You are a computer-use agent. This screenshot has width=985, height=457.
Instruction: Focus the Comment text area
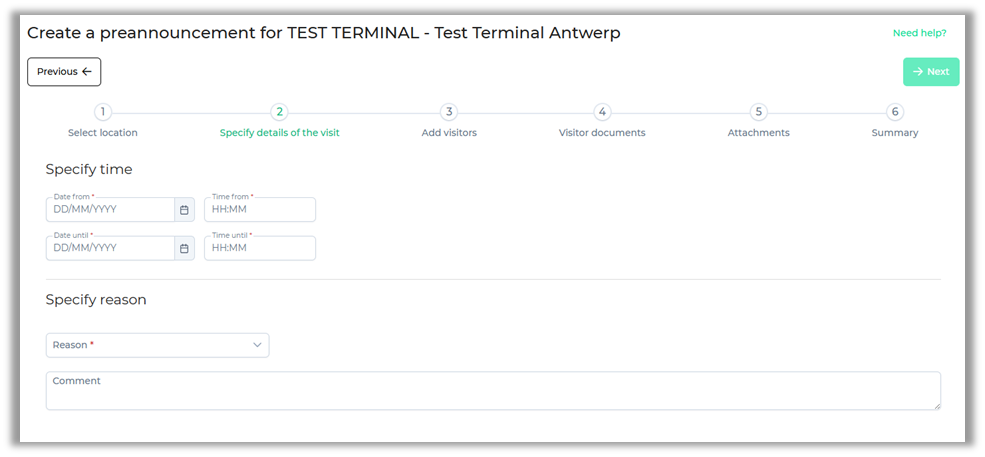click(493, 391)
